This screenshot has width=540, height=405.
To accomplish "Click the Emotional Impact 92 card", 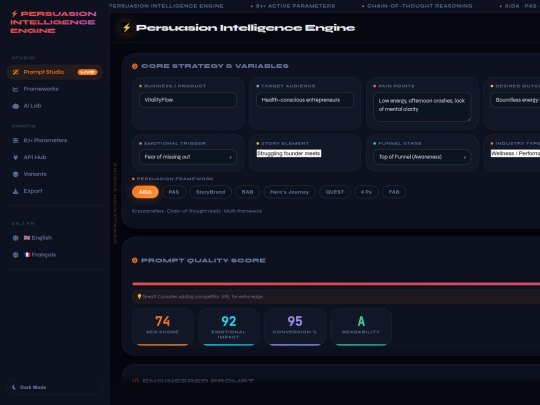I will 229,327.
